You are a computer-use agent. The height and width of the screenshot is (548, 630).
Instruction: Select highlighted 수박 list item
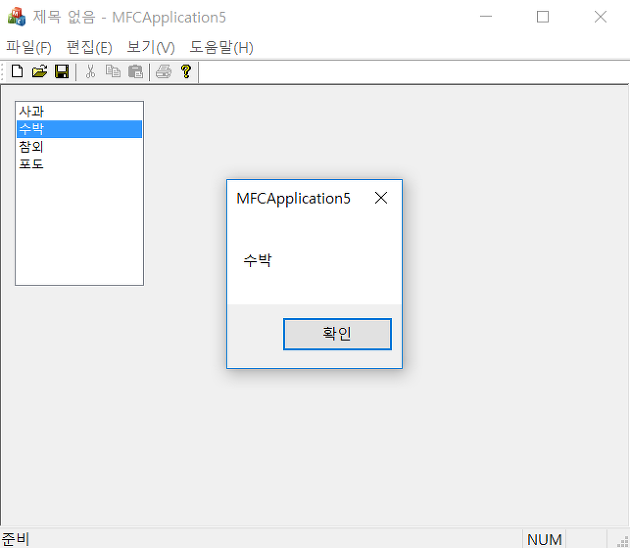pyautogui.click(x=79, y=129)
